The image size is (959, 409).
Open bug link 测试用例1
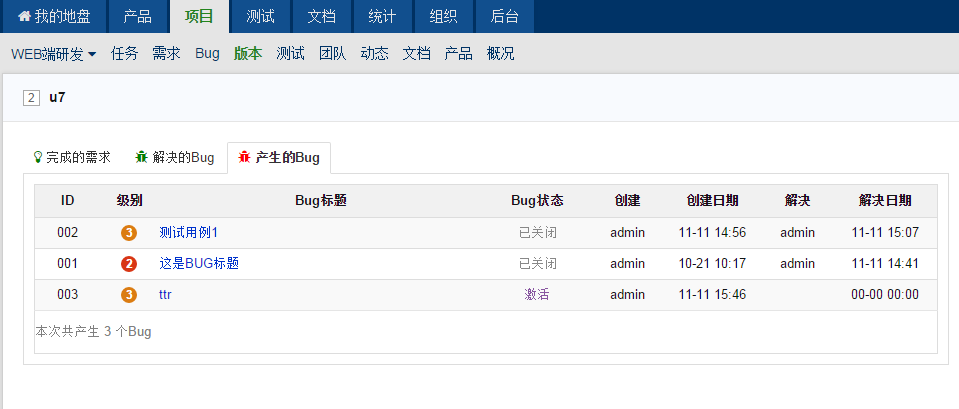click(x=188, y=233)
